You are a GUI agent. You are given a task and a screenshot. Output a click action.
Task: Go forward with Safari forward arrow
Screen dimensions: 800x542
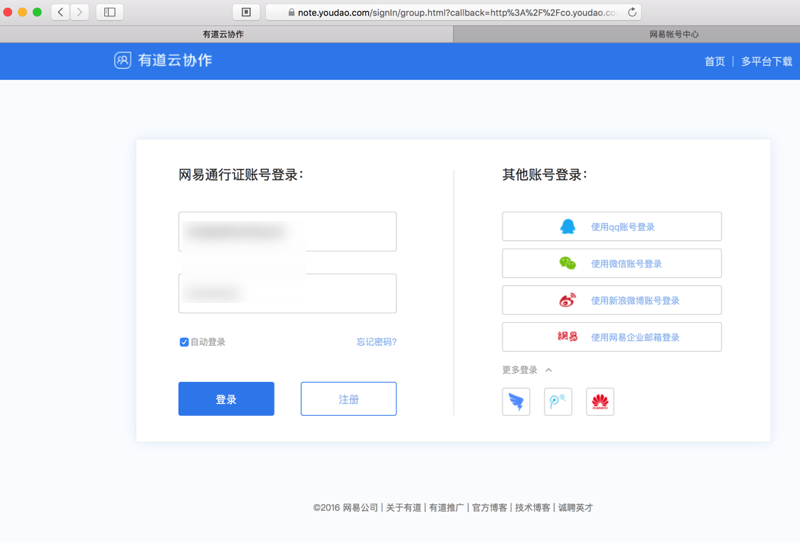click(80, 12)
